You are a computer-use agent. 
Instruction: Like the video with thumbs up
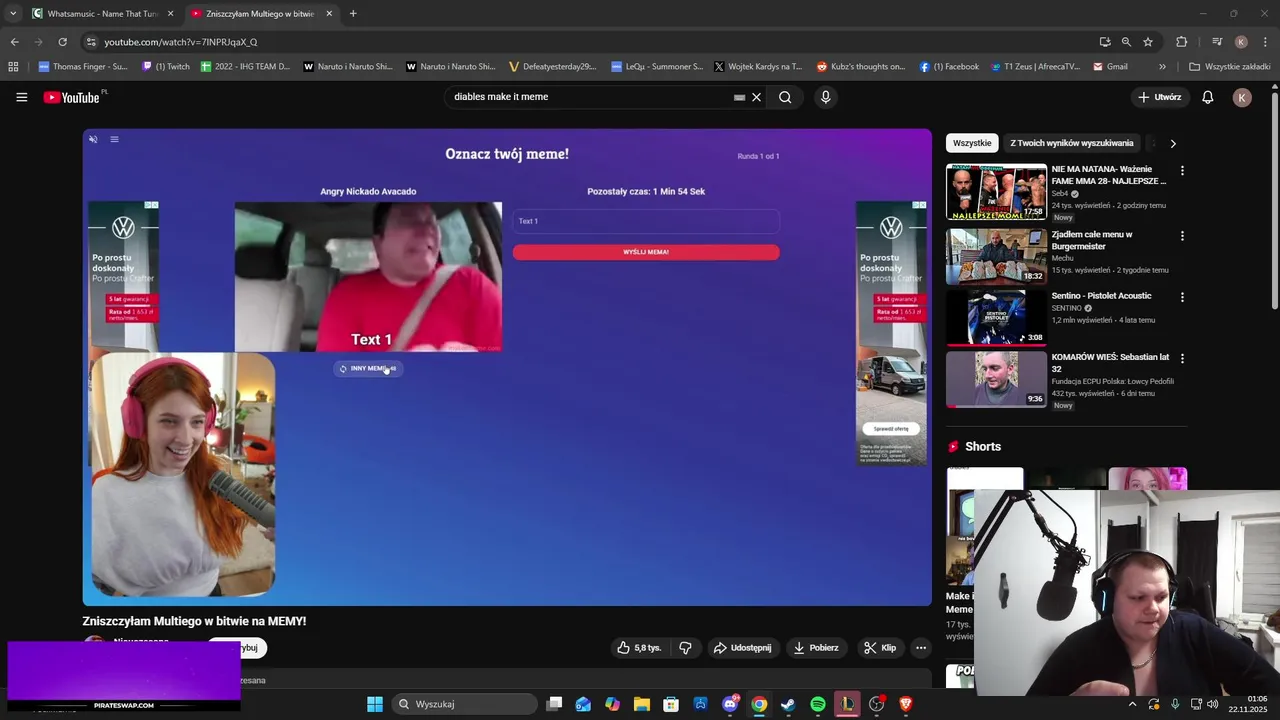(640, 648)
